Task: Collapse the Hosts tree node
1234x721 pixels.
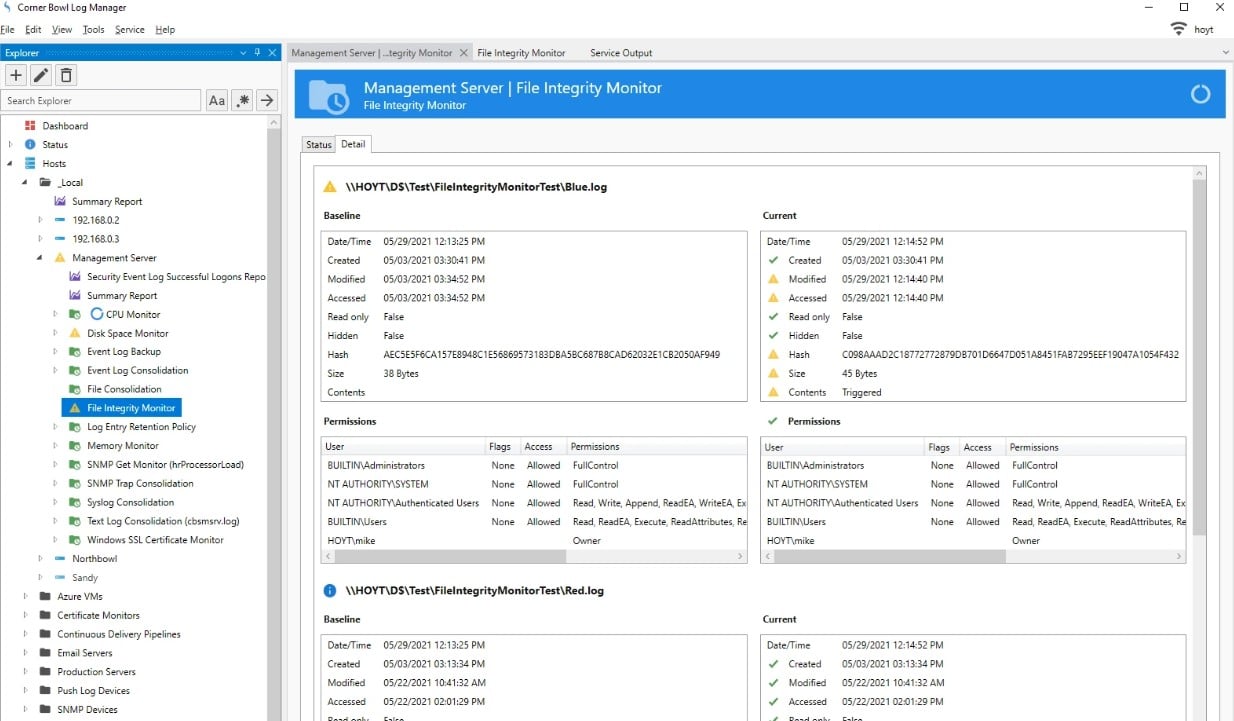Action: point(11,164)
